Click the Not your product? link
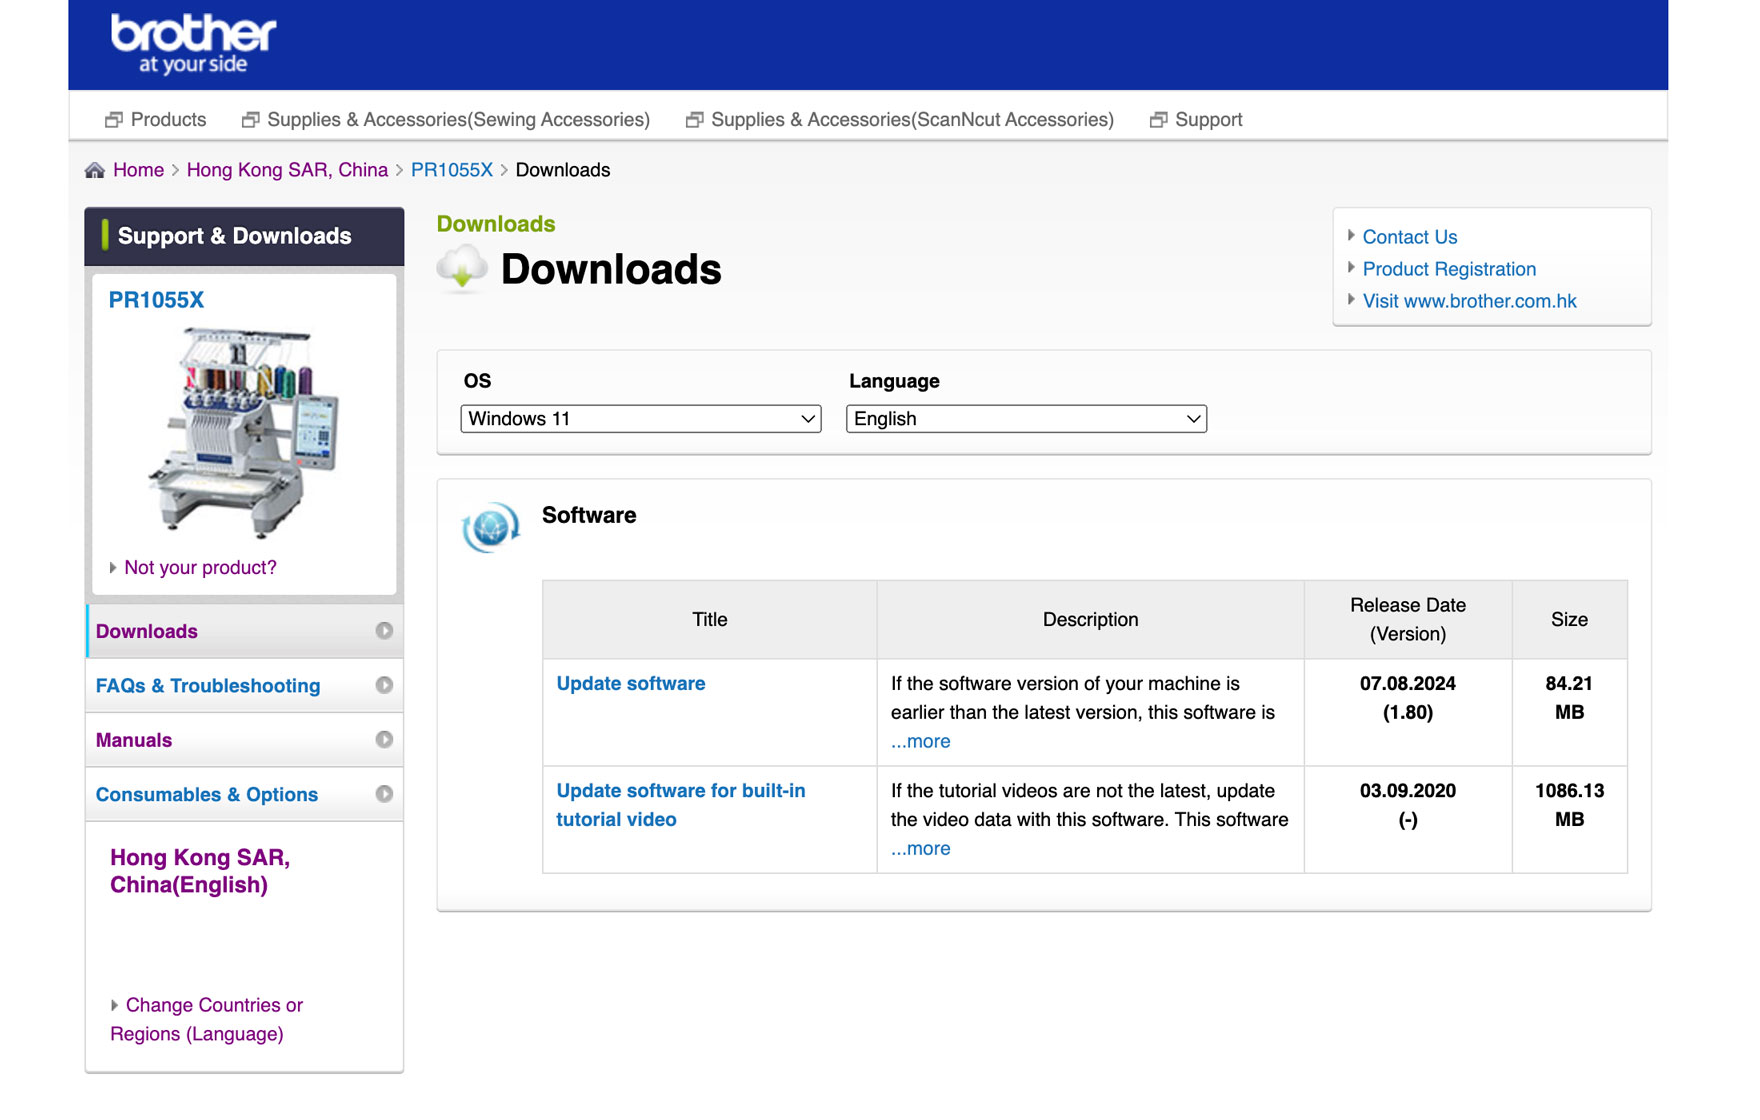 [200, 568]
